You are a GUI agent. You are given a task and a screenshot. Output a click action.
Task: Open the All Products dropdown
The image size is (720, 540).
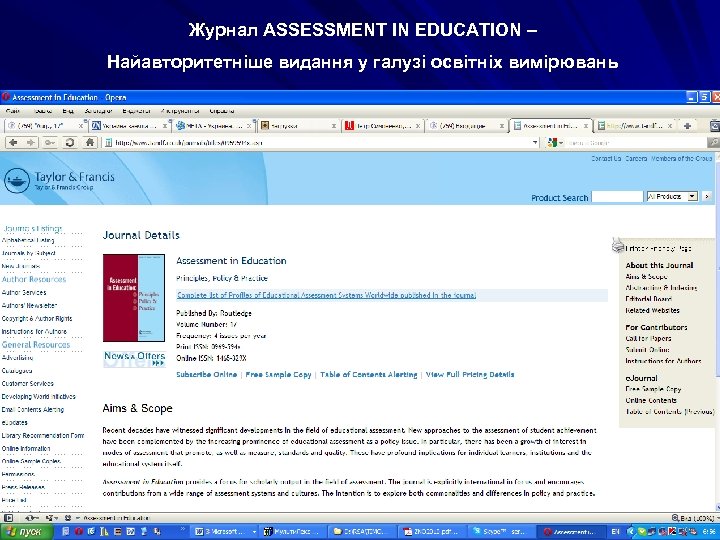pyautogui.click(x=672, y=197)
